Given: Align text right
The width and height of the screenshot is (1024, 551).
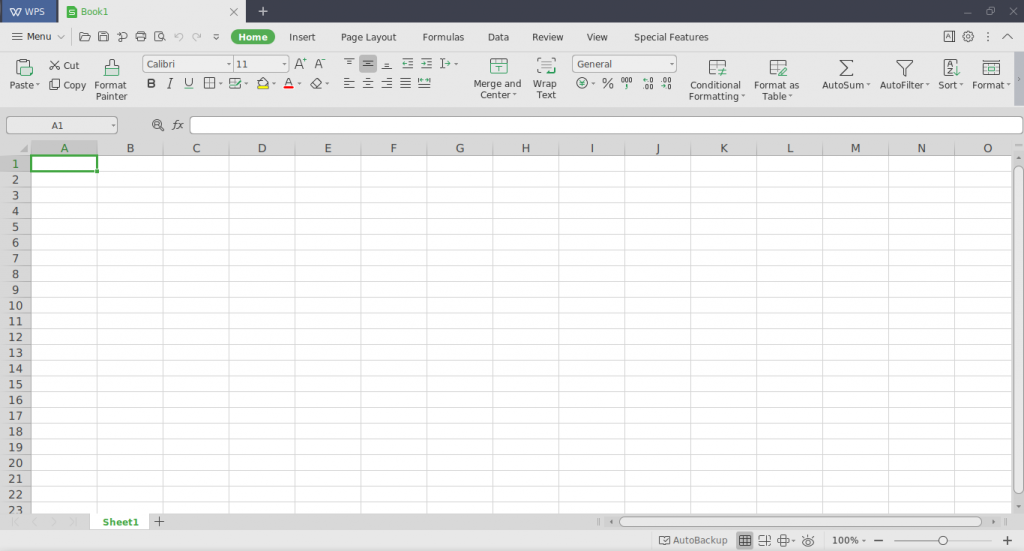Looking at the screenshot, I should (x=387, y=83).
